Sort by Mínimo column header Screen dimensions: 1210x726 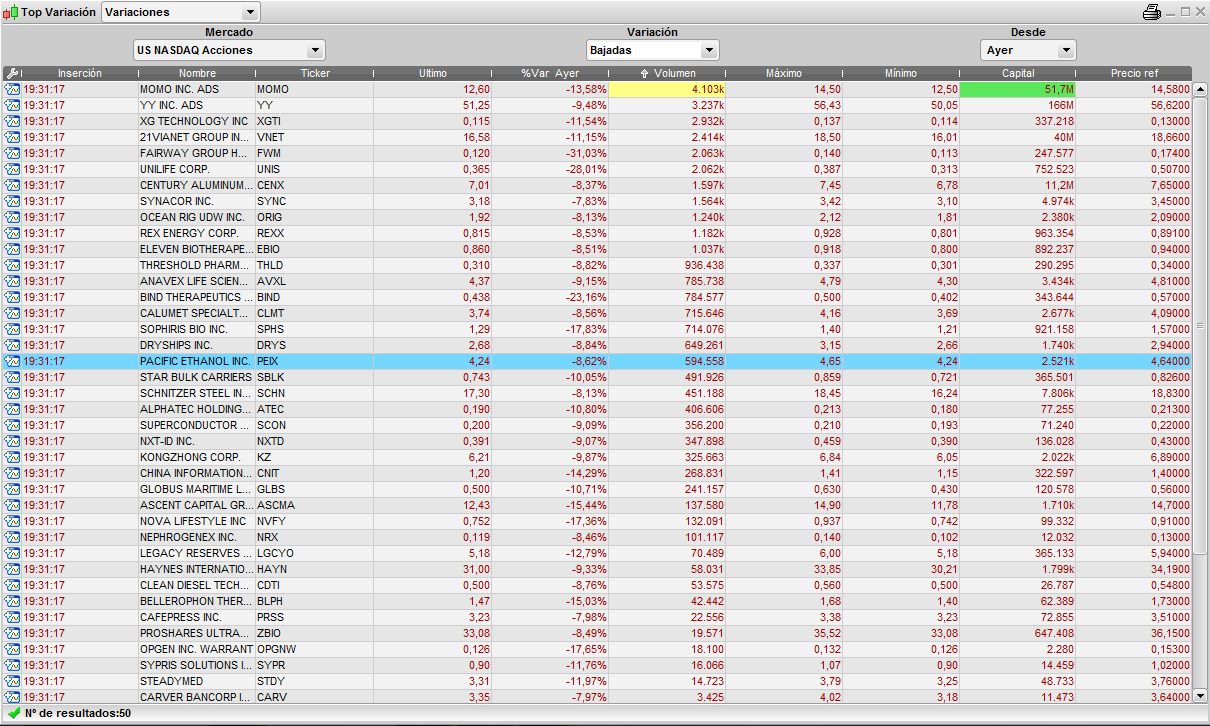click(x=901, y=74)
